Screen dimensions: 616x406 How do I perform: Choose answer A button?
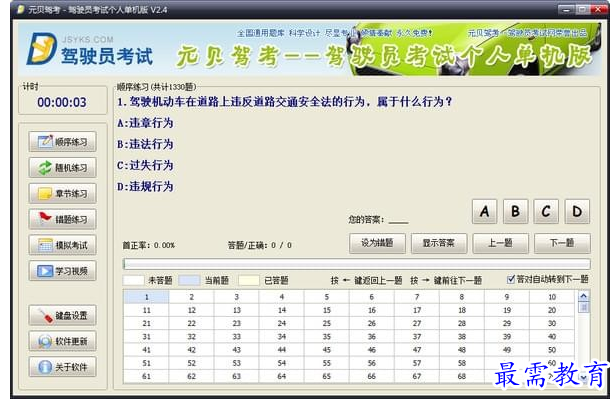coord(484,211)
